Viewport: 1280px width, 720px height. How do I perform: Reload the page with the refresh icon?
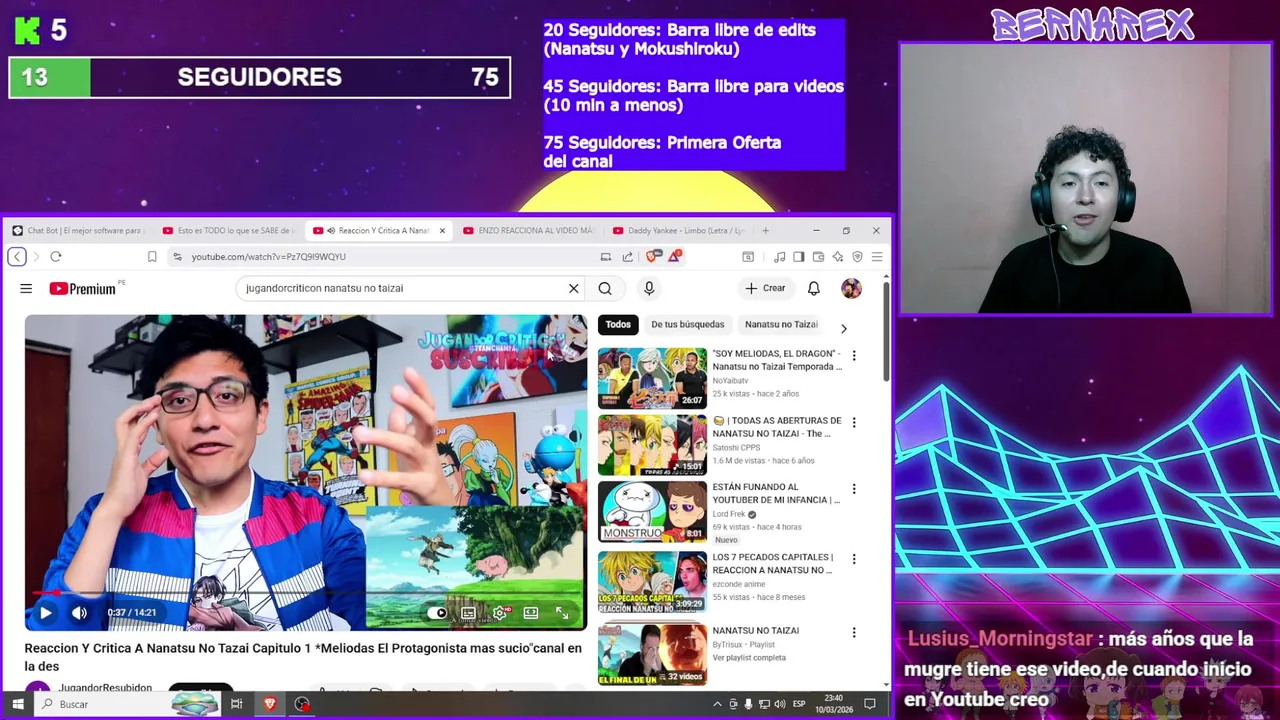pyautogui.click(x=56, y=257)
